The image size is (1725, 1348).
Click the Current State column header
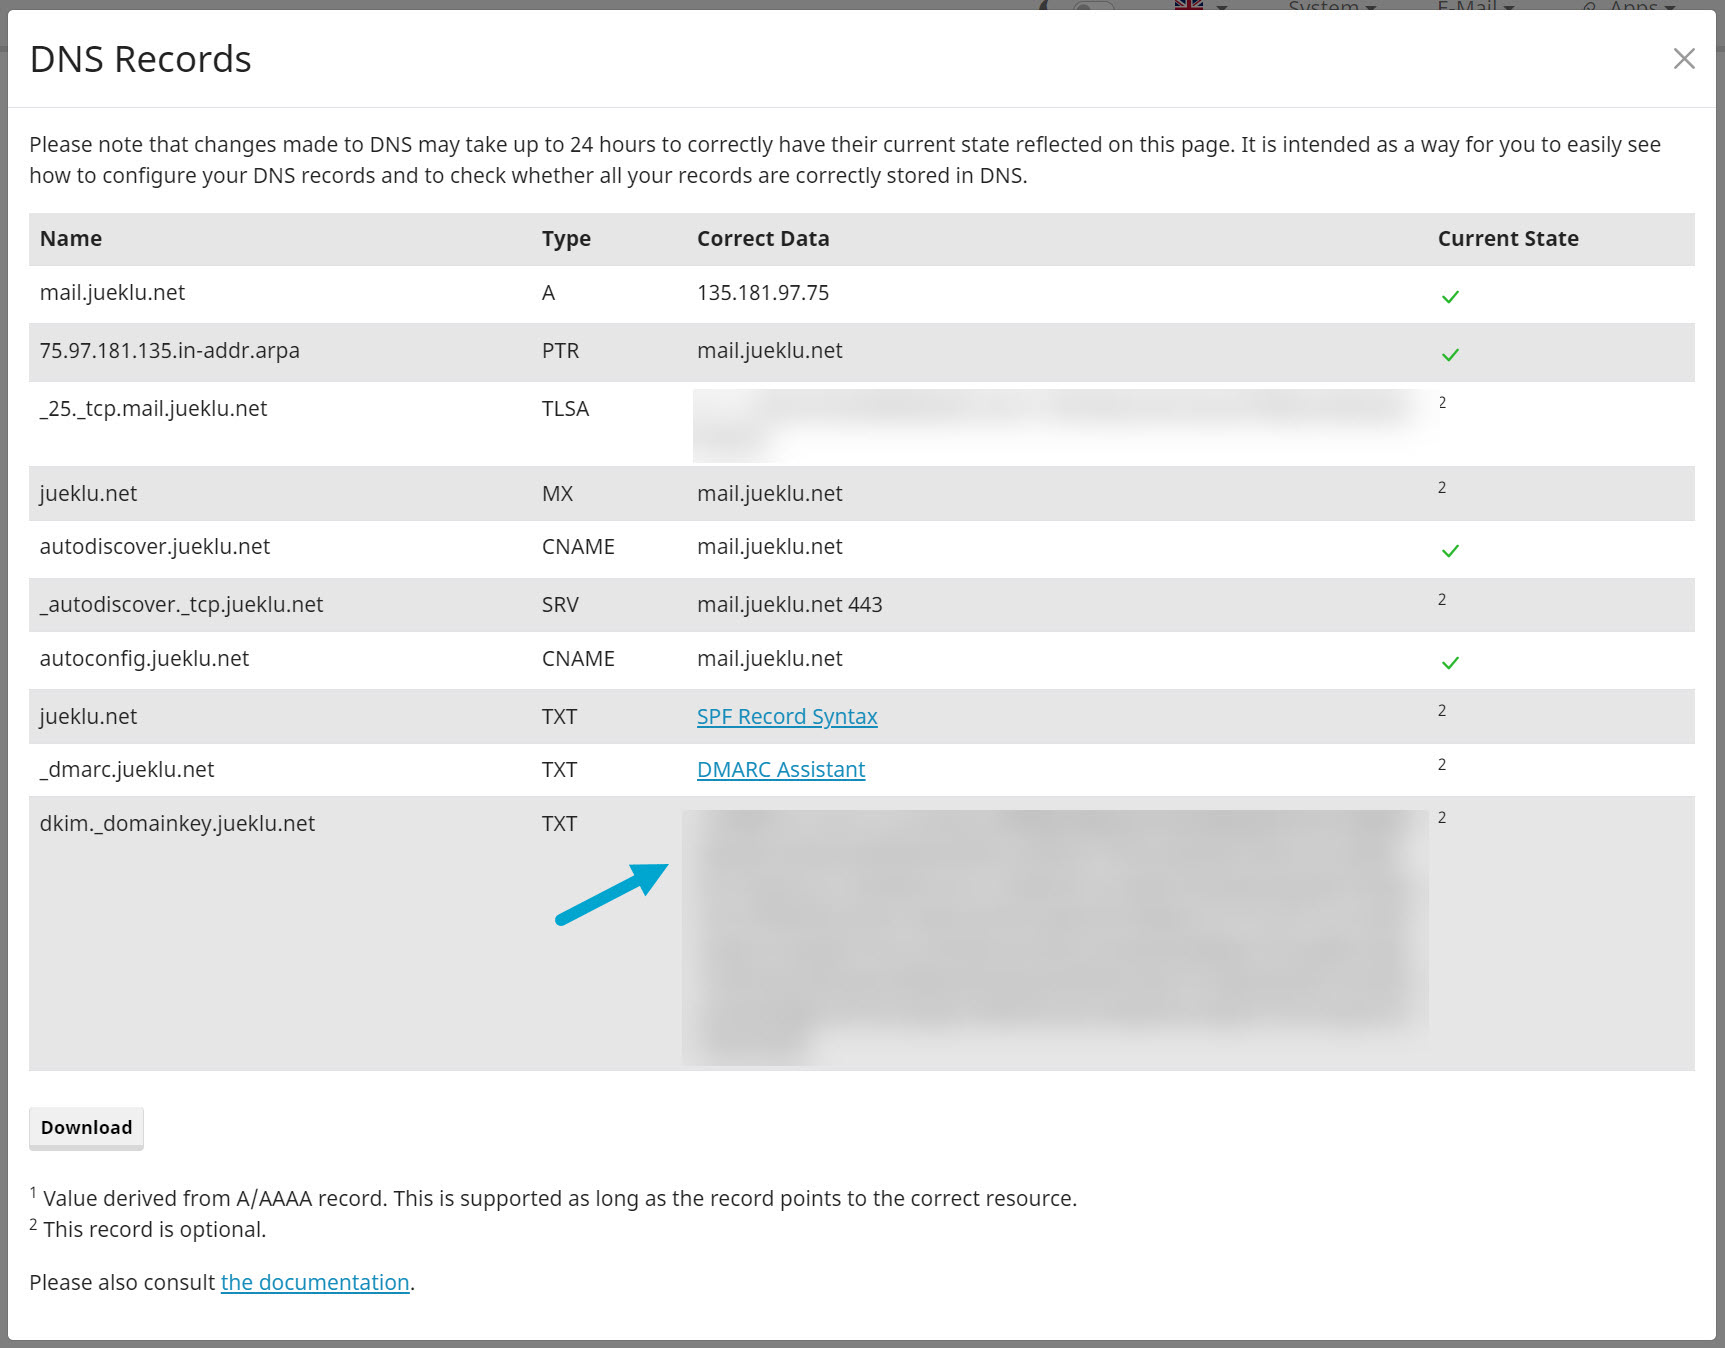(x=1508, y=239)
